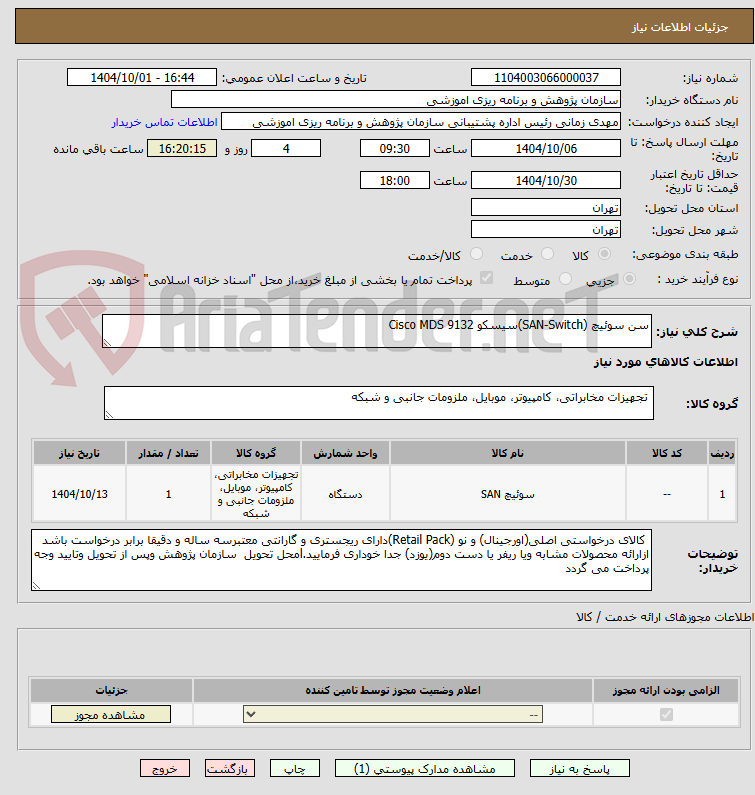Click the delivery province field تهران

tap(546, 207)
